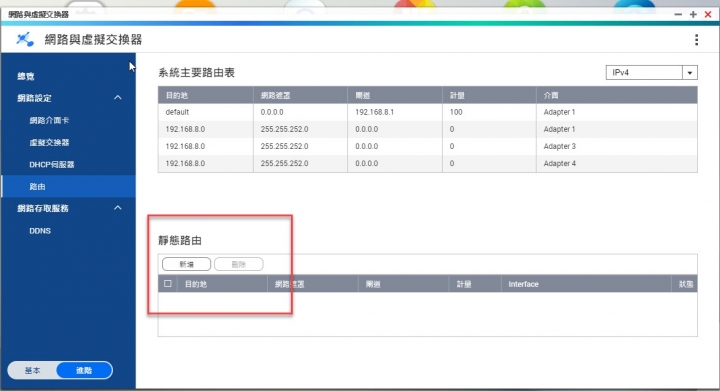Image resolution: width=720 pixels, height=391 pixels.
Task: Open the DDNS page
Action: click(x=40, y=231)
